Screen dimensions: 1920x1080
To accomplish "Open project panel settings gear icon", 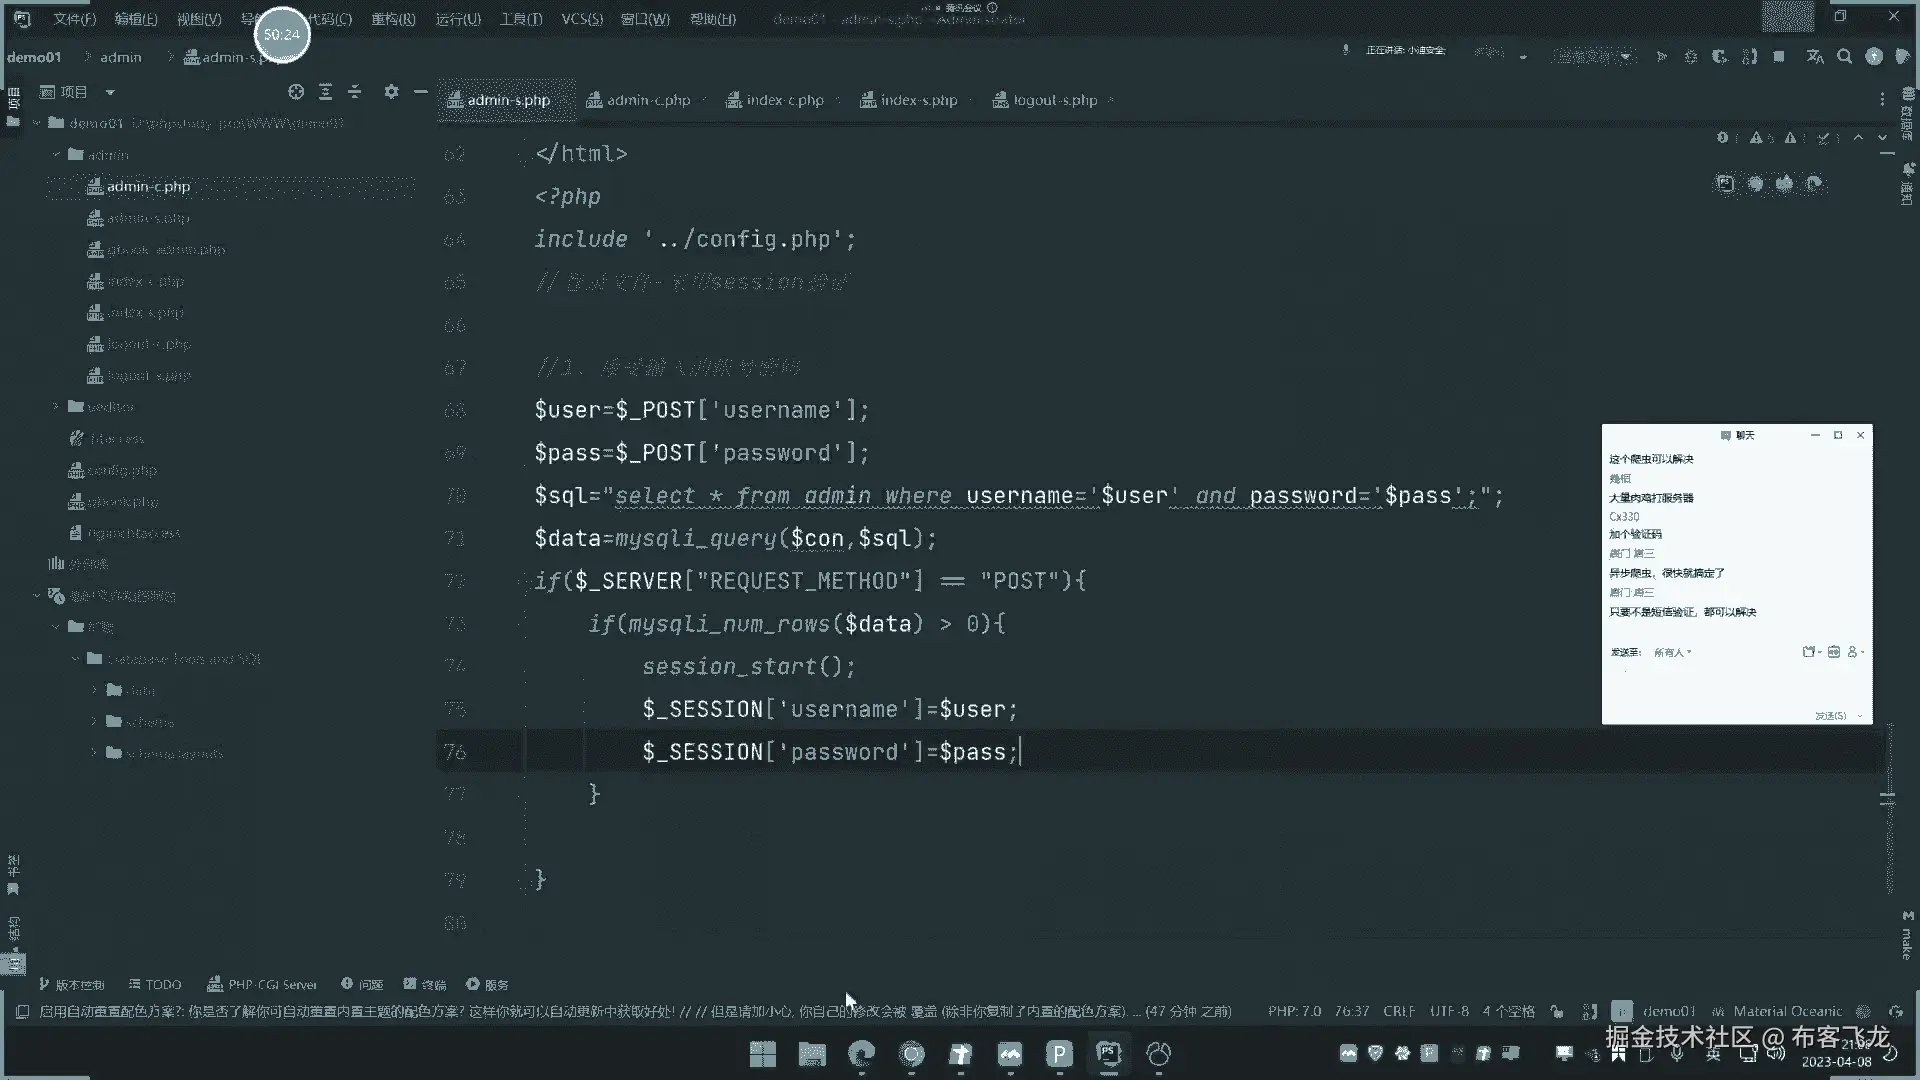I will click(x=391, y=91).
